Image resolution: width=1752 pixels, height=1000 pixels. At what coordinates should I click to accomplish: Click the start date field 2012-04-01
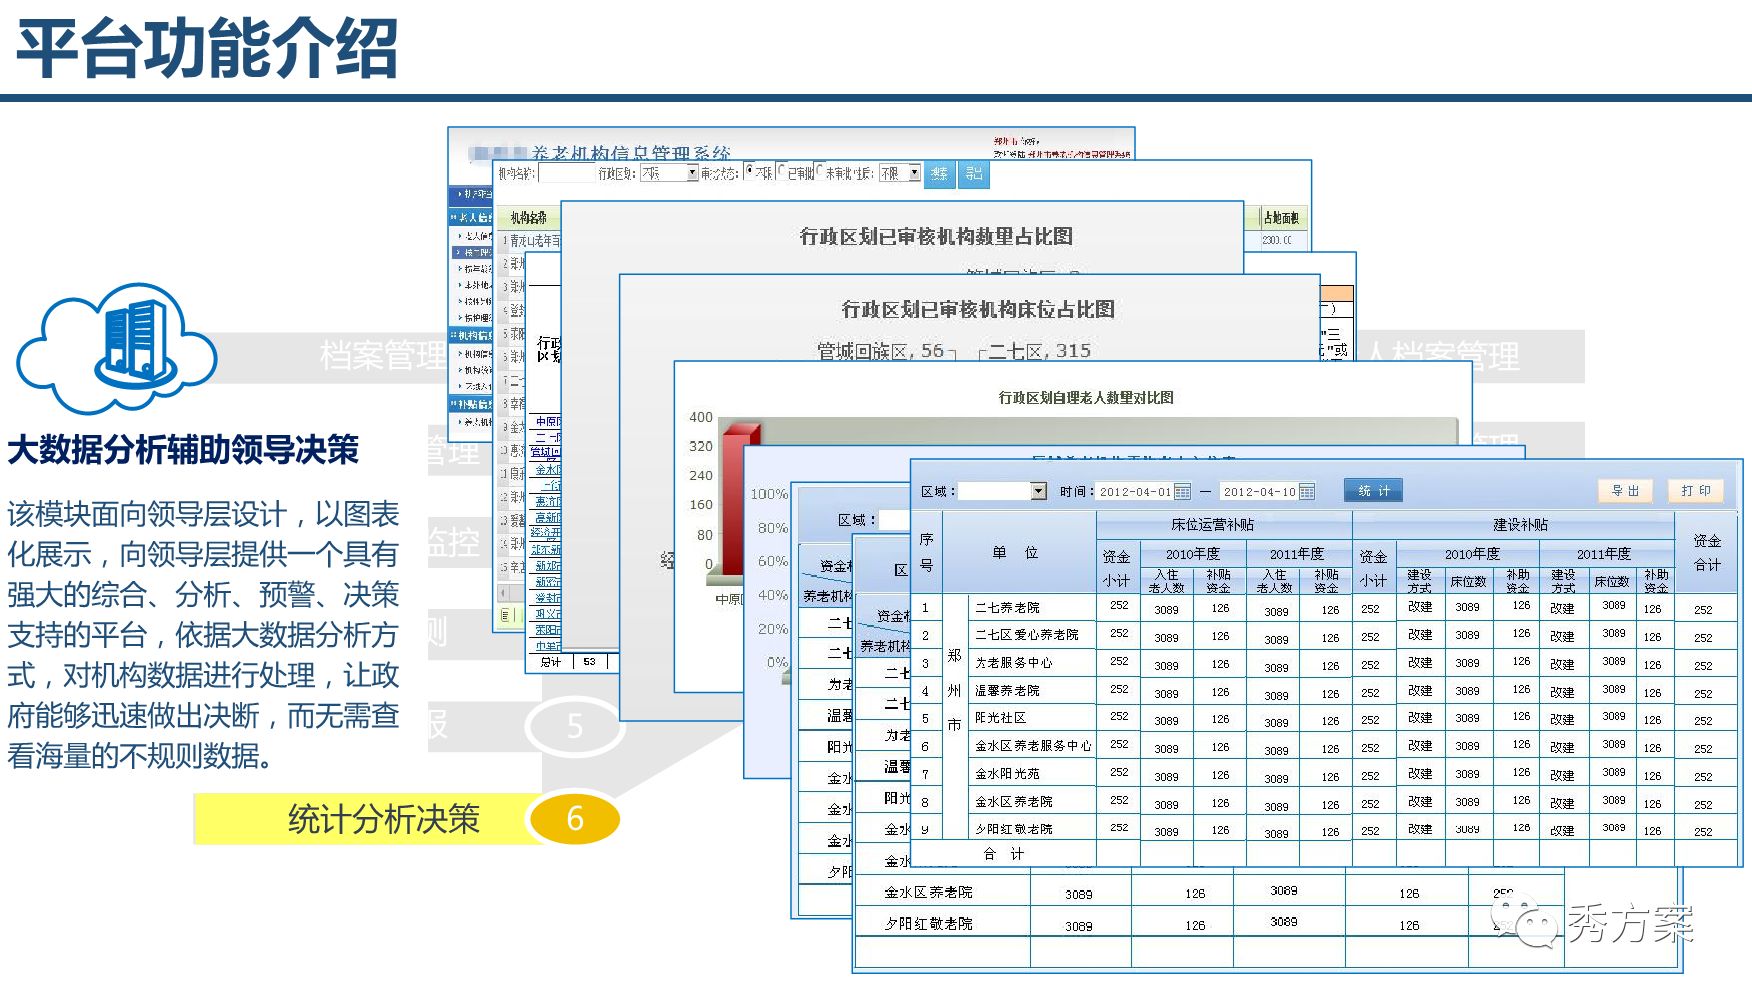(1135, 491)
